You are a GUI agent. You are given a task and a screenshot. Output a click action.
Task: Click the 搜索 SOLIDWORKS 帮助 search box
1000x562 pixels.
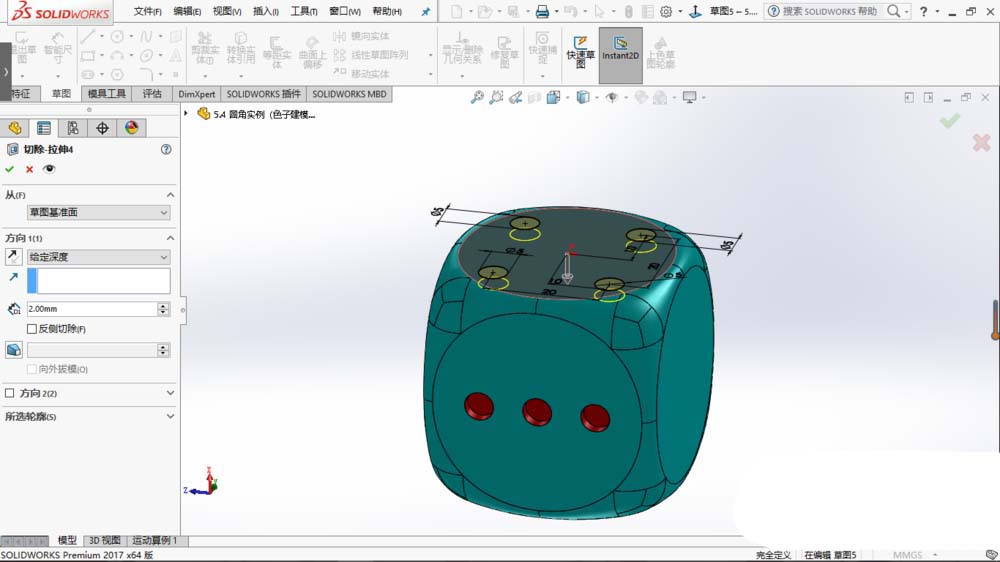830,11
